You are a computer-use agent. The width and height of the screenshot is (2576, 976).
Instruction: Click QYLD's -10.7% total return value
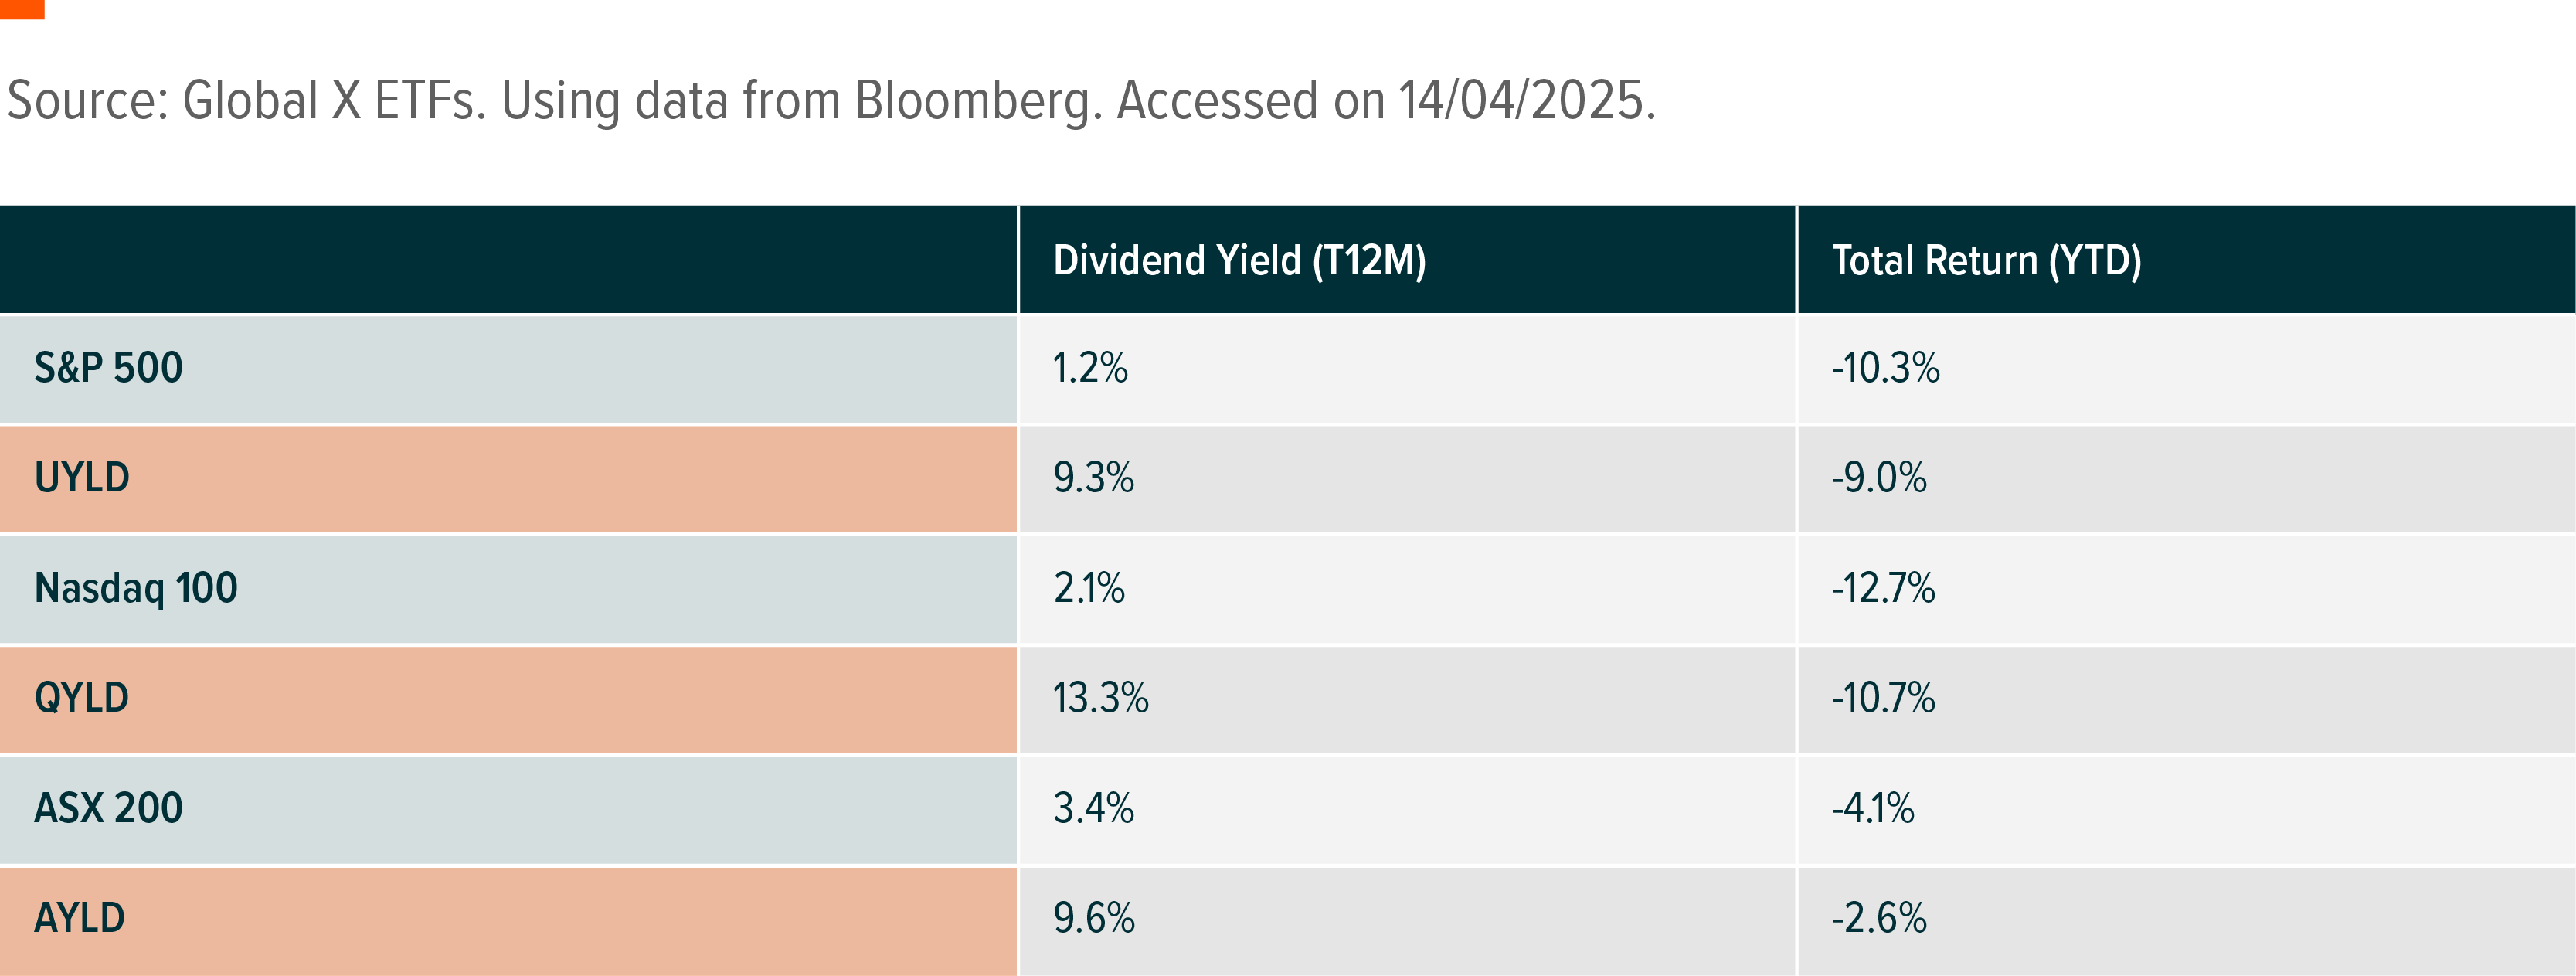pyautogui.click(x=1883, y=698)
